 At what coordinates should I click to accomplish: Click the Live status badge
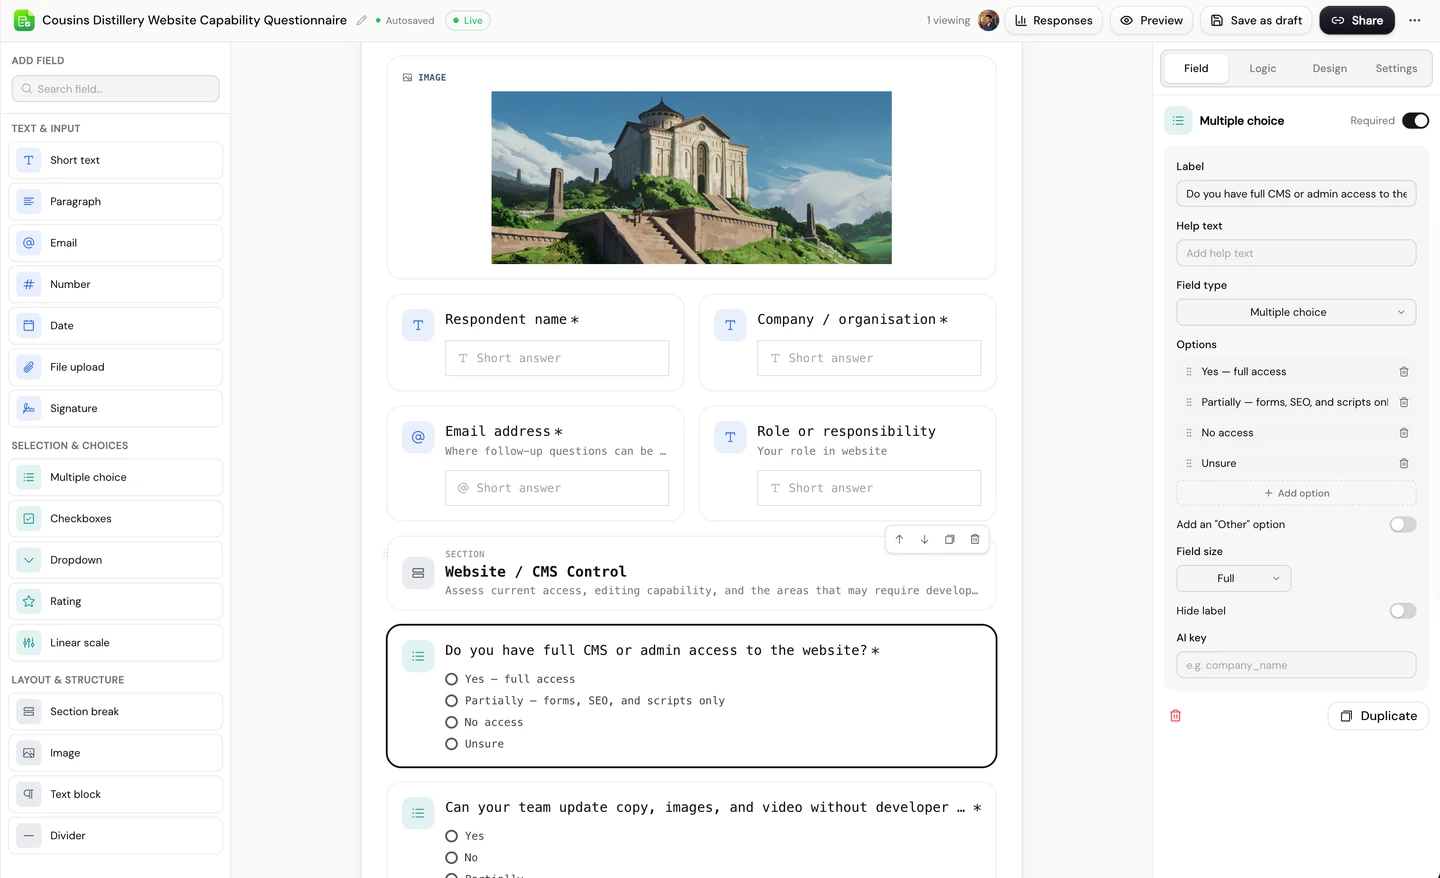(x=468, y=20)
